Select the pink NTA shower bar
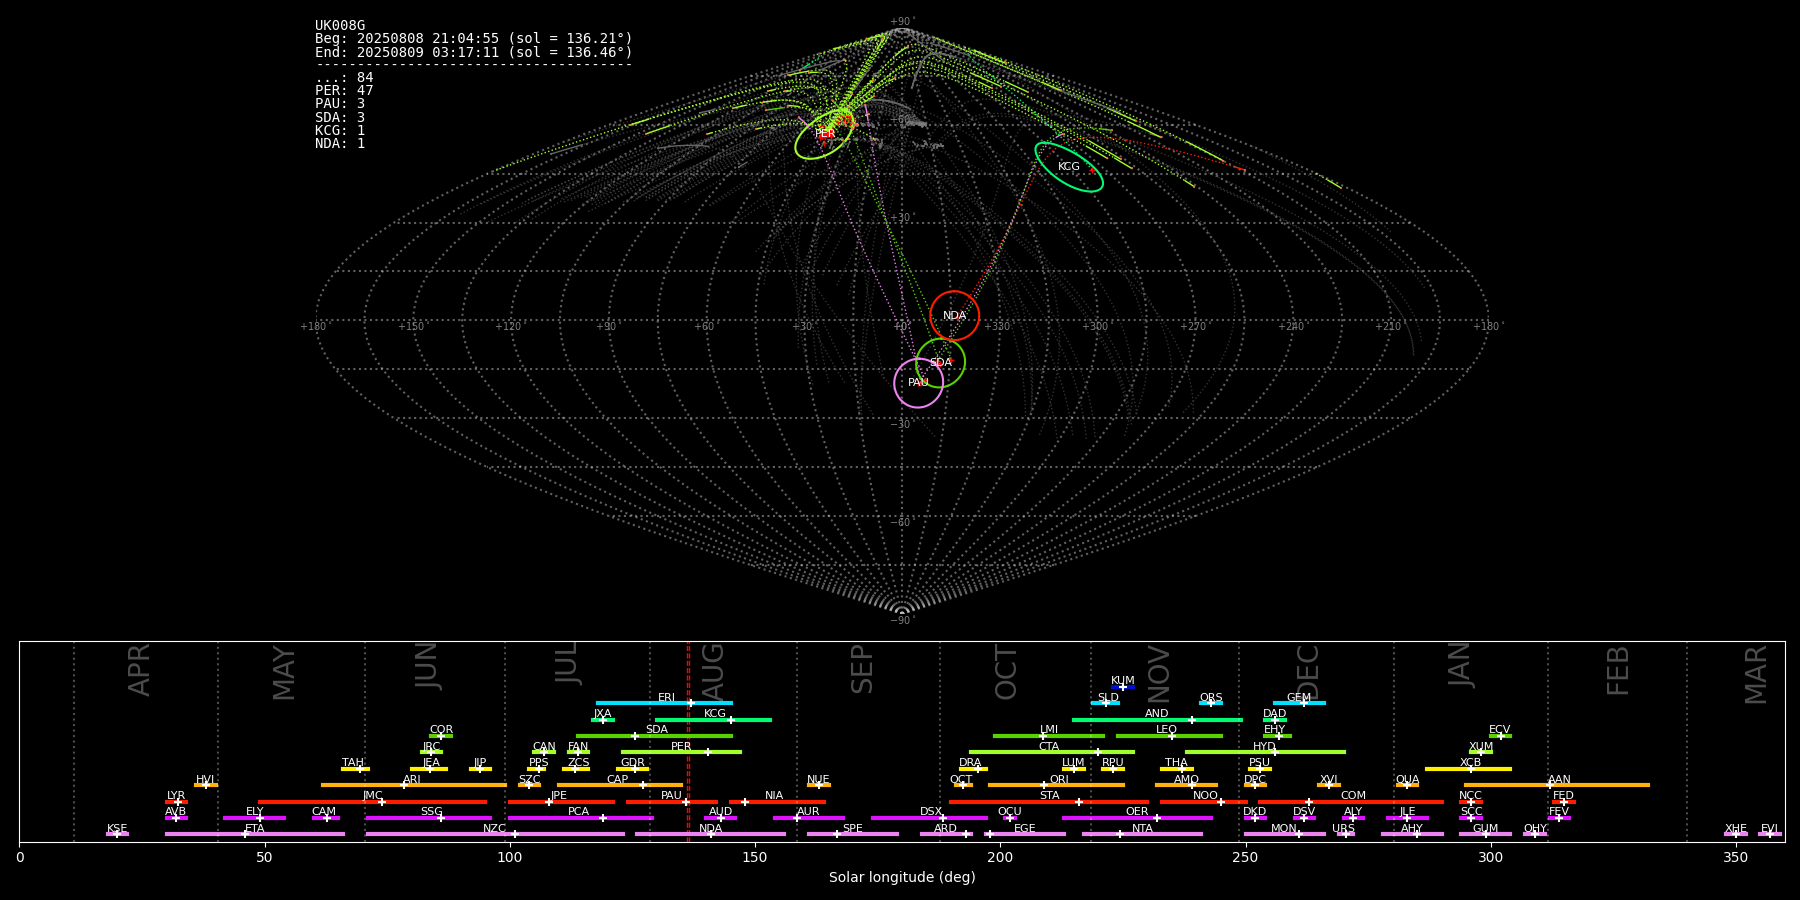 pyautogui.click(x=1142, y=834)
